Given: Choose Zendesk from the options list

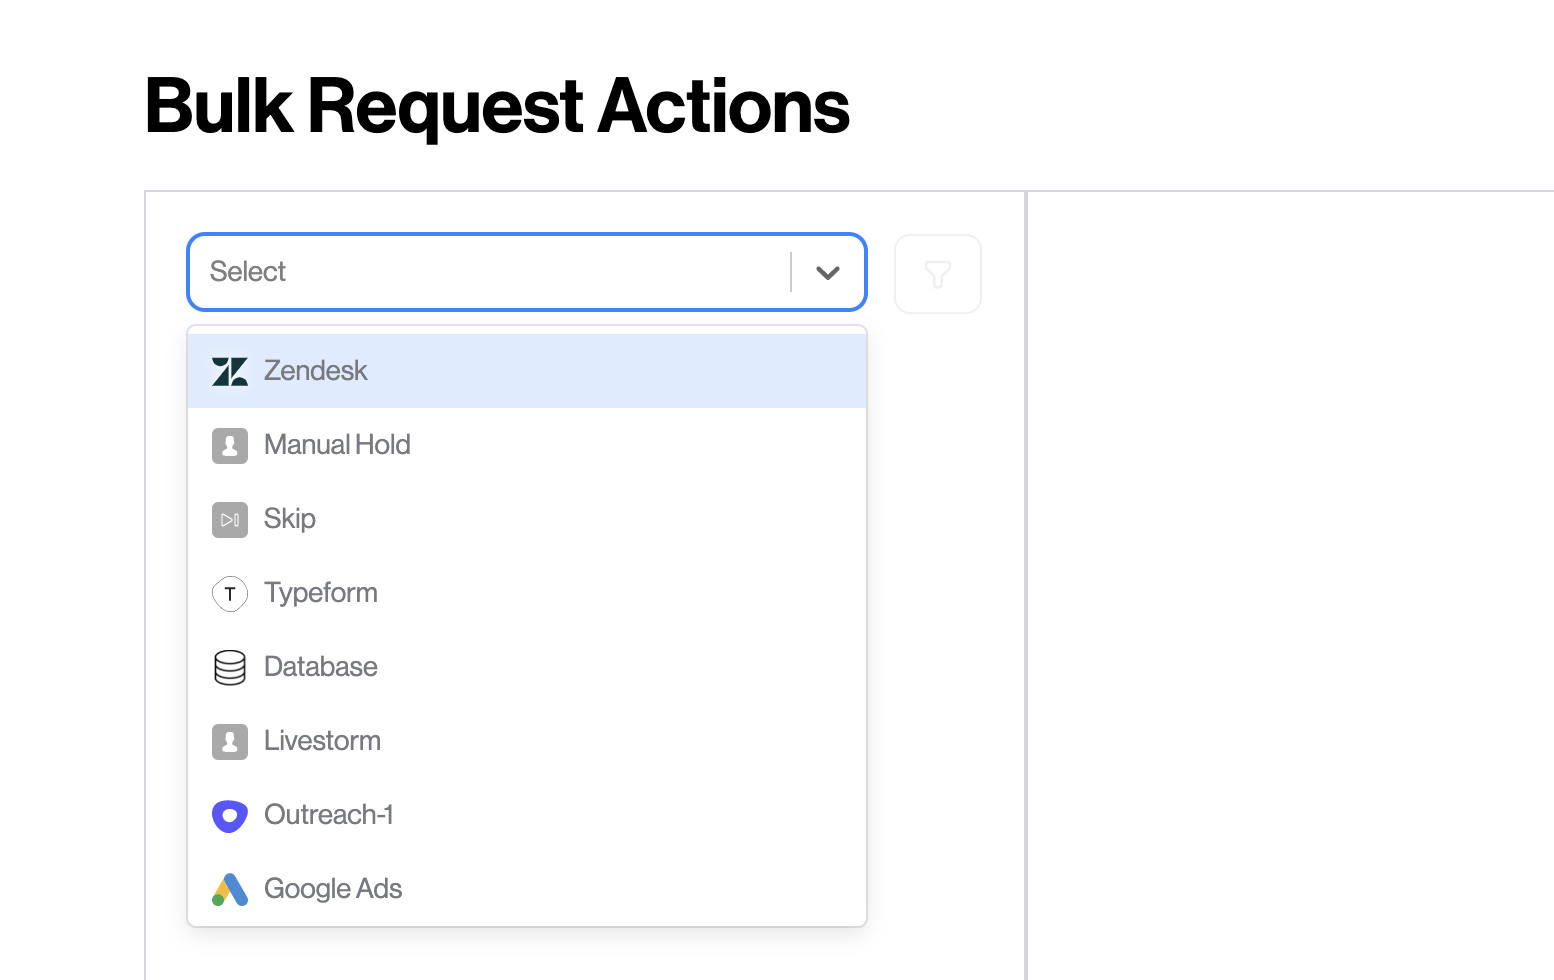Looking at the screenshot, I should [527, 371].
